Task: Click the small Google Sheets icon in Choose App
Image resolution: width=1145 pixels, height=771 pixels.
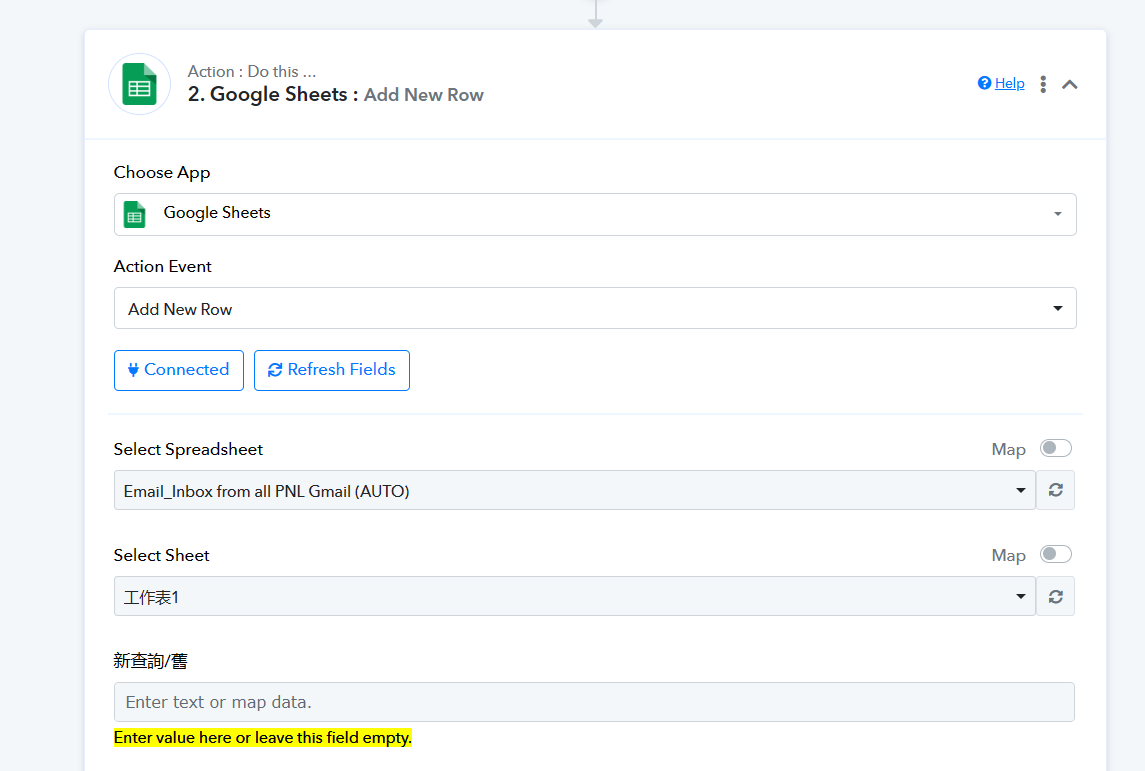Action: click(134, 214)
